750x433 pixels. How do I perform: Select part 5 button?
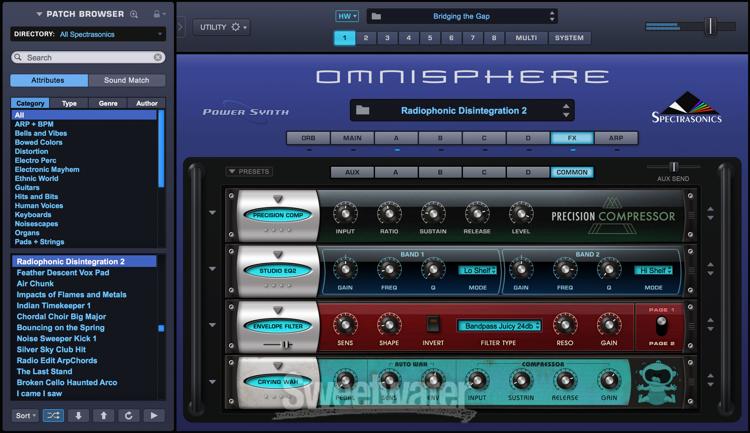[430, 37]
